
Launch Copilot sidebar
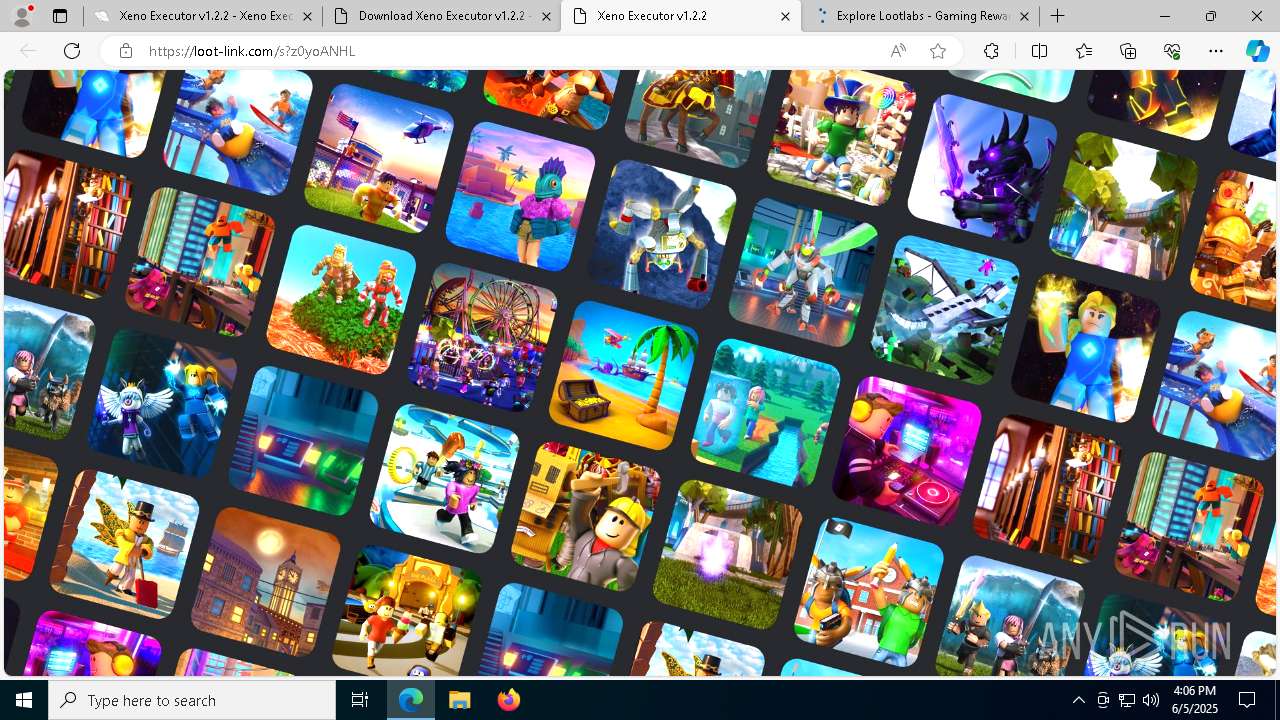pos(1257,51)
